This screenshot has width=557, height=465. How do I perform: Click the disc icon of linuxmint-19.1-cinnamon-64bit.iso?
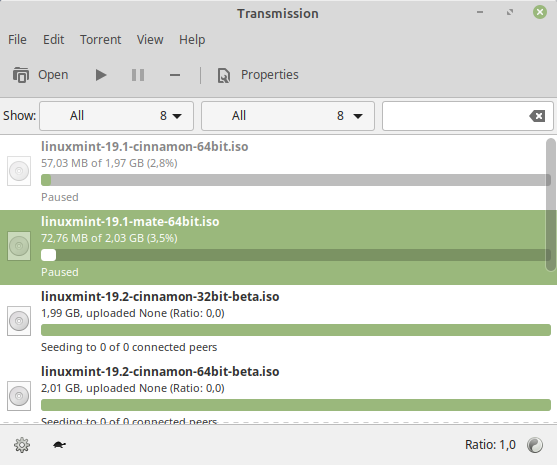tap(19, 171)
